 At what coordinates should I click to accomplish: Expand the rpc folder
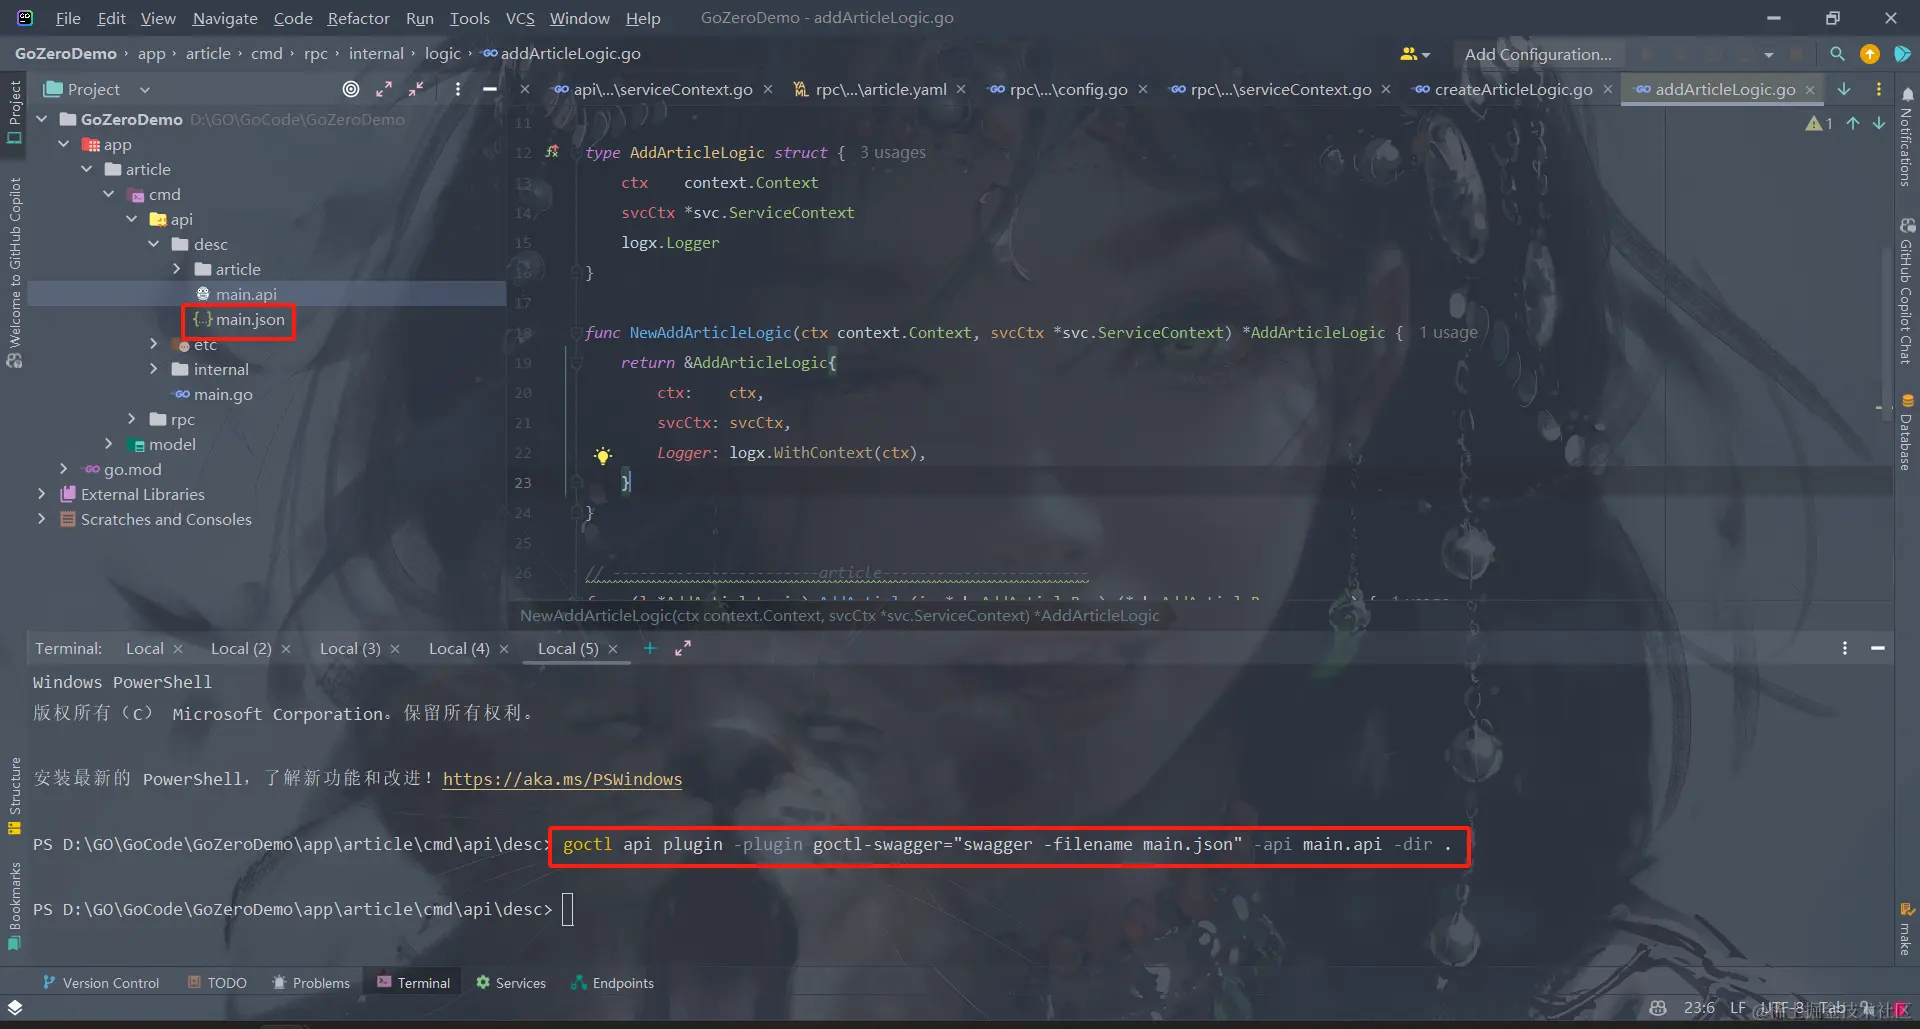point(131,419)
